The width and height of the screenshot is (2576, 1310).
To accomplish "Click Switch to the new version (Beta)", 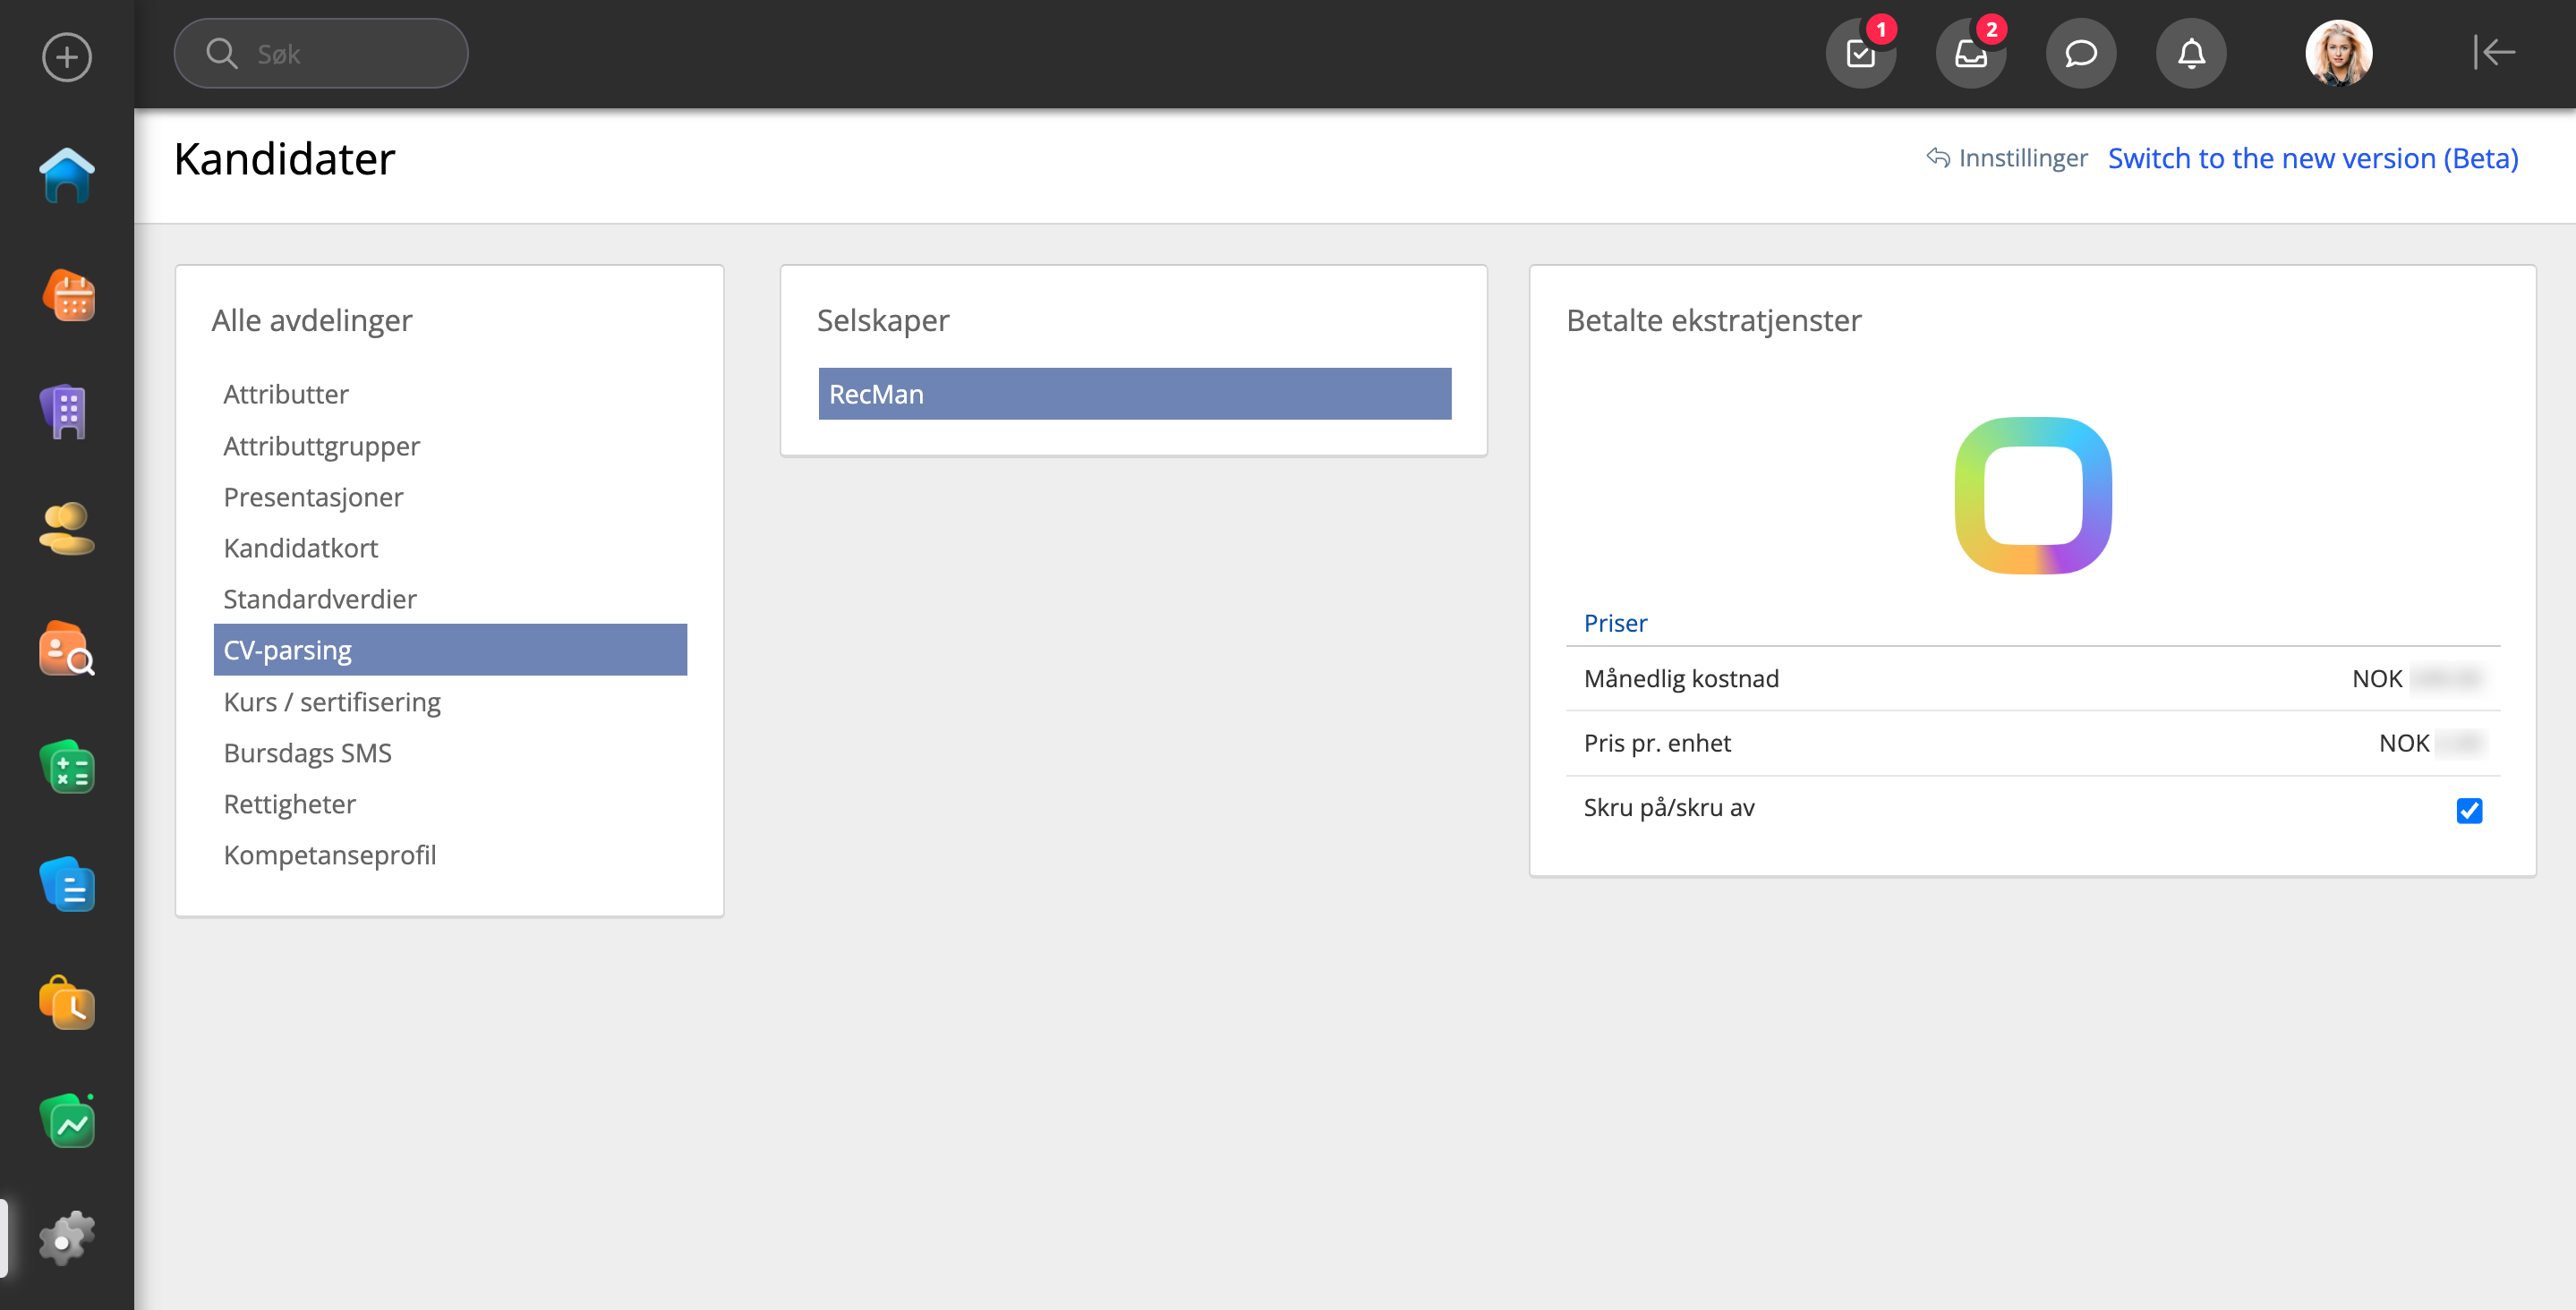I will coord(2312,158).
